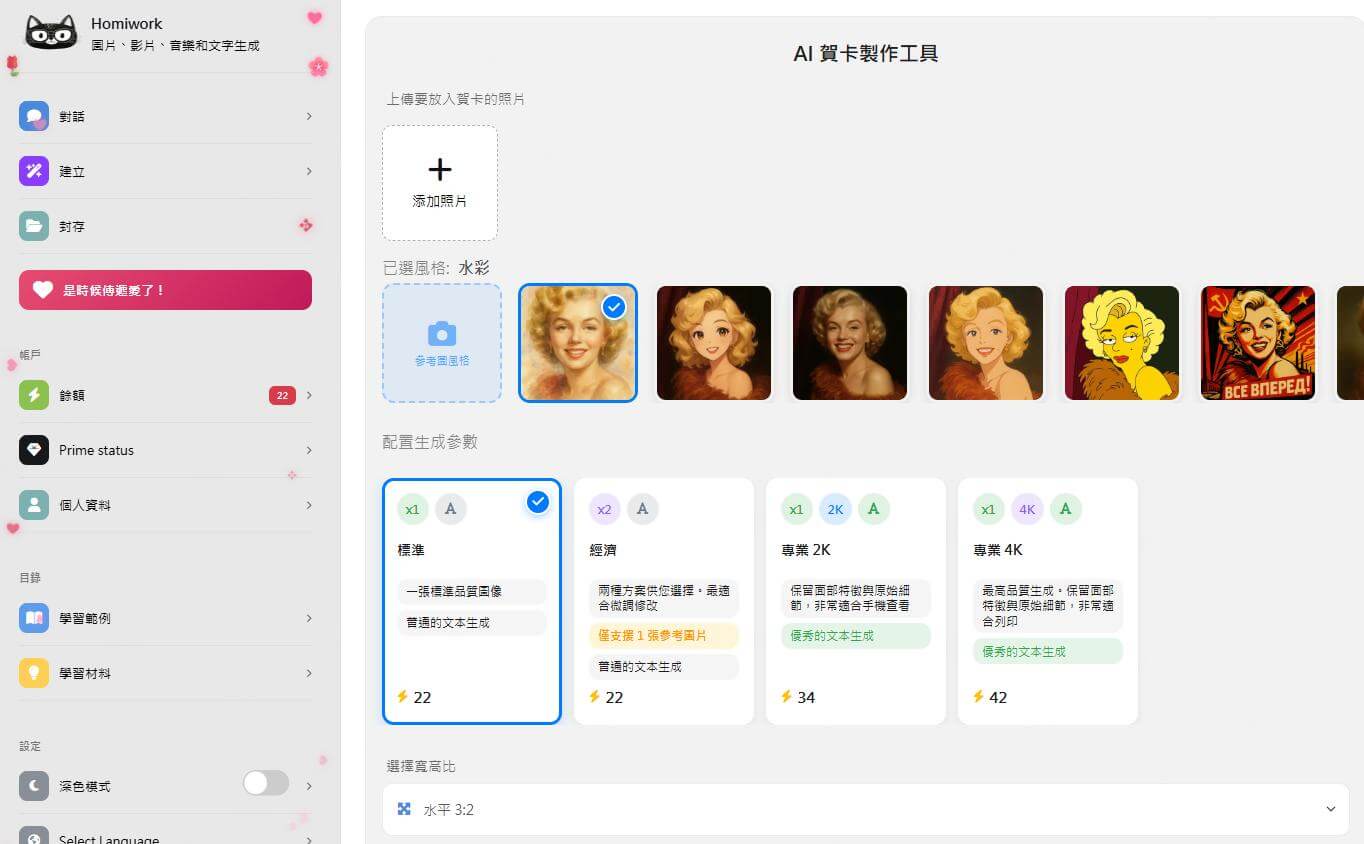The image size is (1364, 844).
Task: Click the Prime status diamond icon
Action: coord(34,451)
